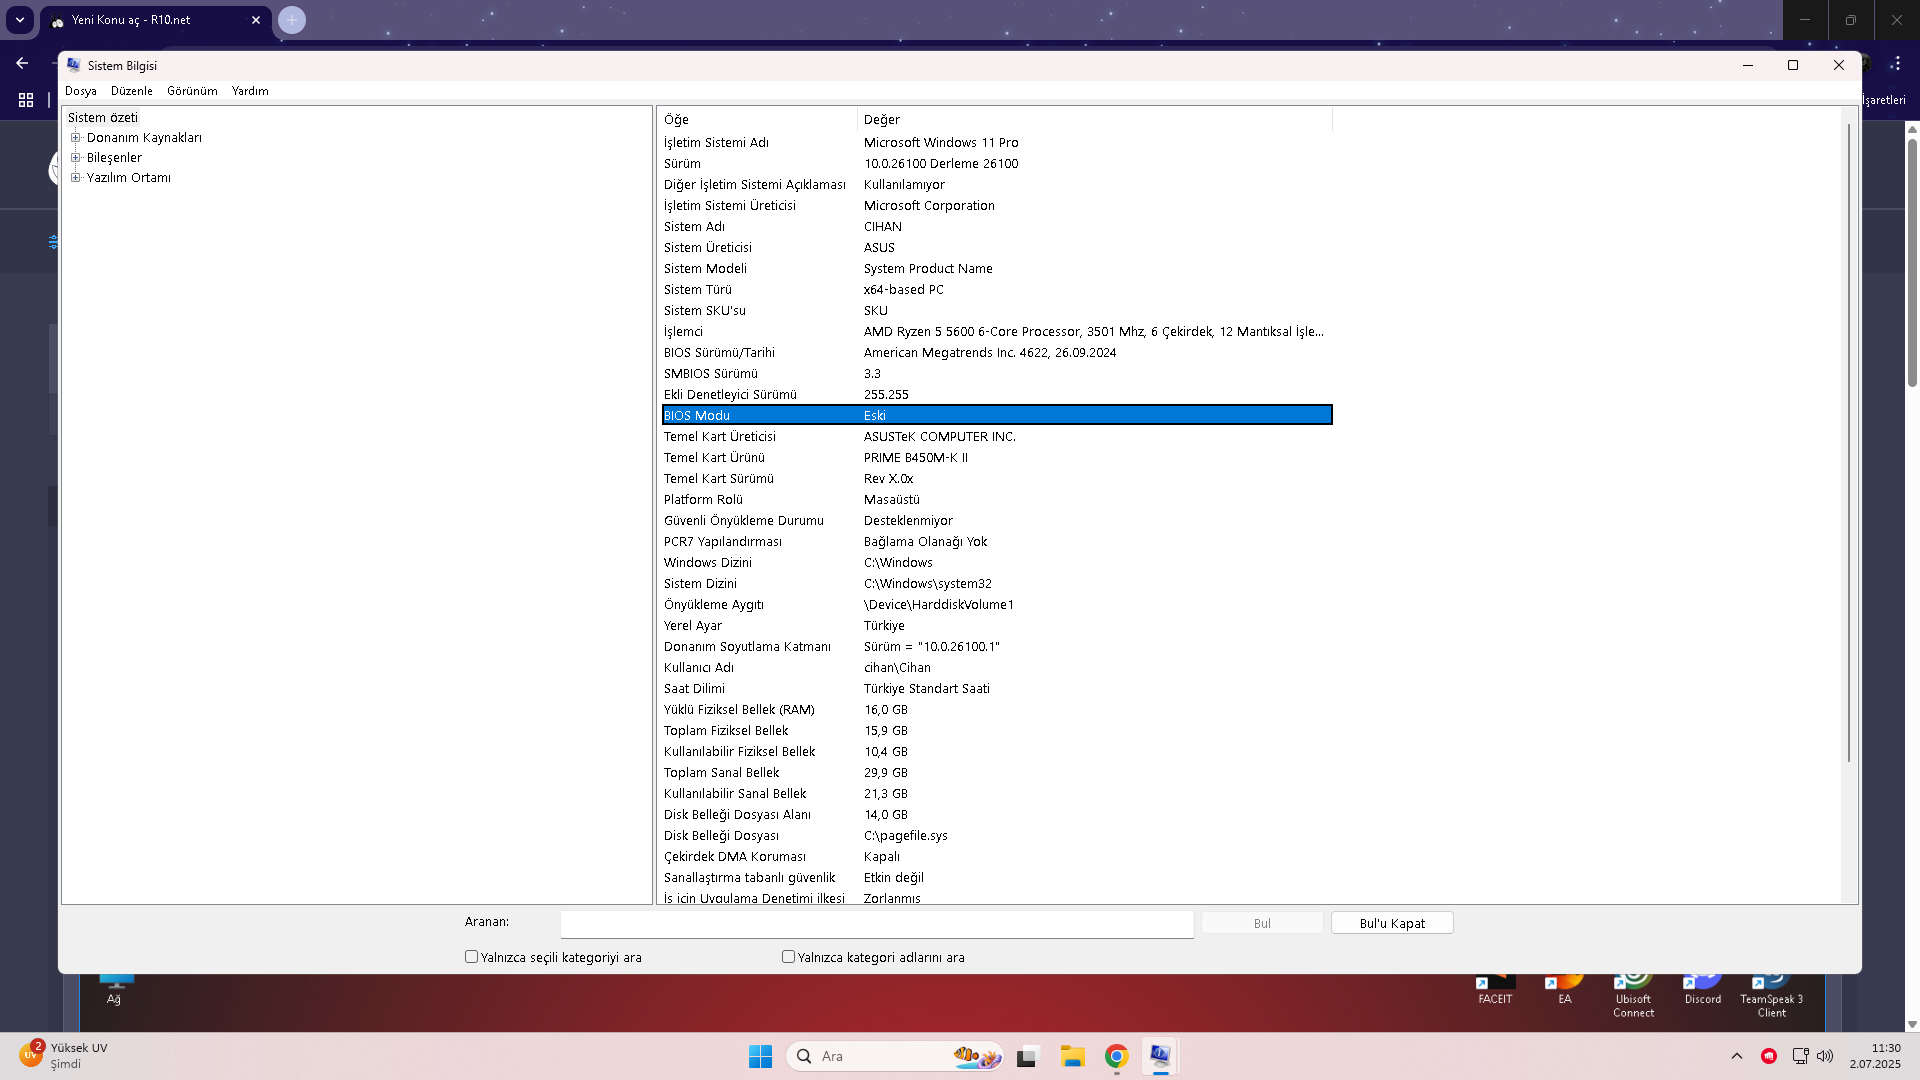Open Task View from the taskbar
Image resolution: width=1920 pixels, height=1080 pixels.
point(1028,1056)
